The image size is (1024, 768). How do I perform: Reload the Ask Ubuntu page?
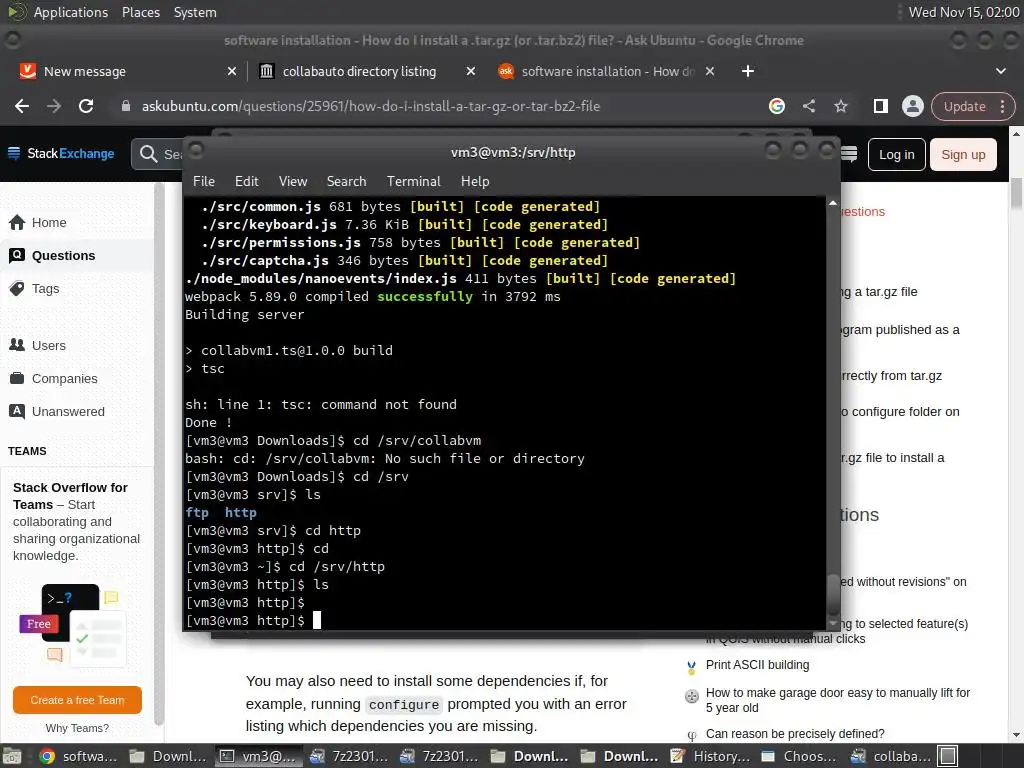[86, 106]
